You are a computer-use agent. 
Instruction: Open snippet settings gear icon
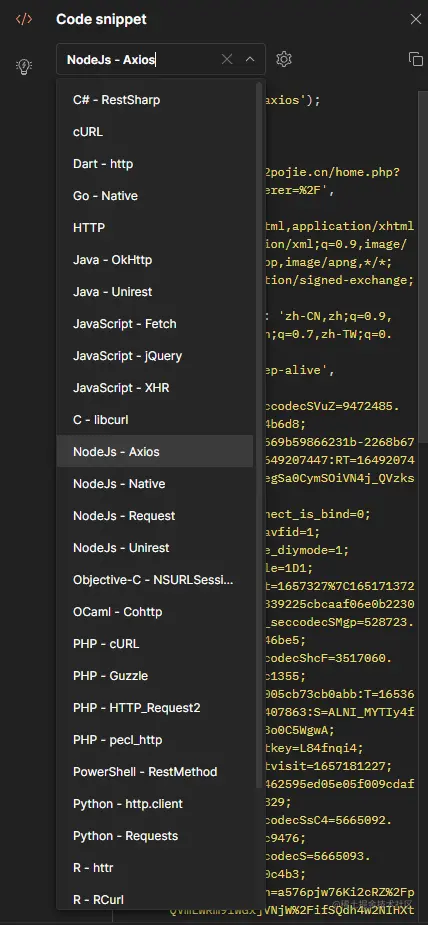point(284,59)
